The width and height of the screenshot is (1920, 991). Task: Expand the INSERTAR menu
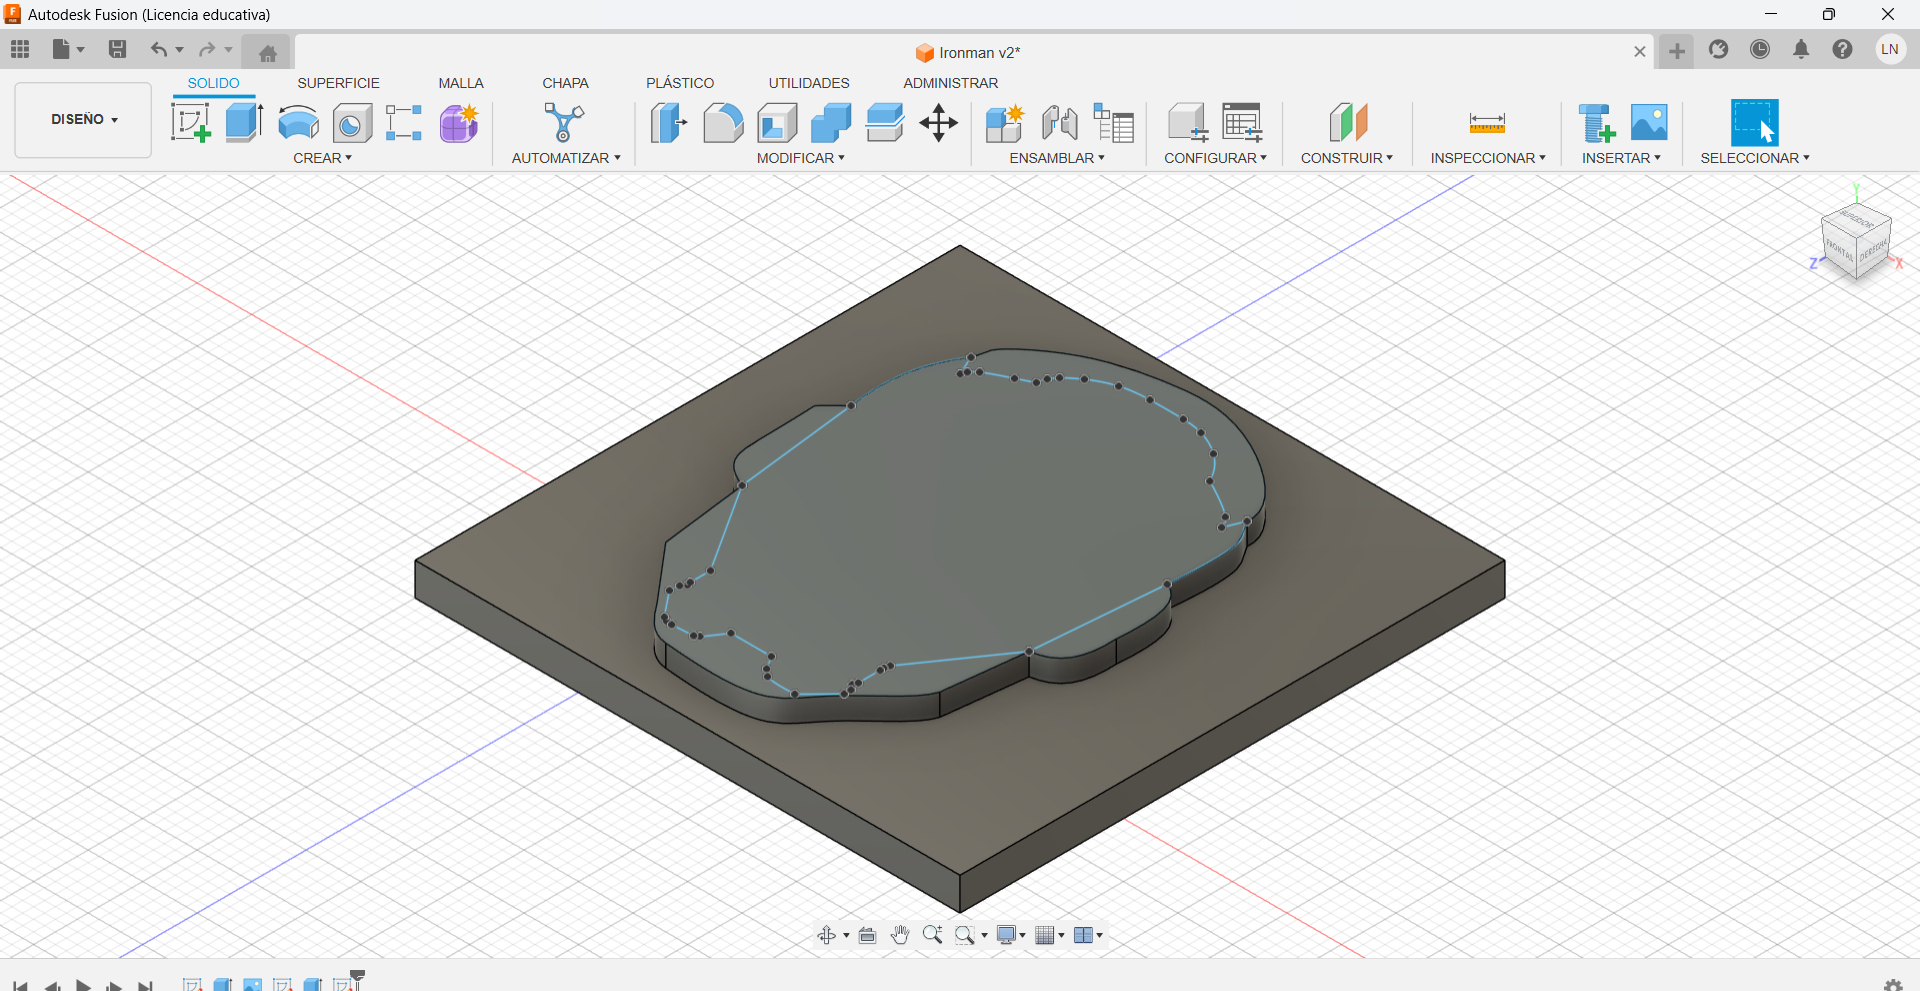pyautogui.click(x=1621, y=158)
